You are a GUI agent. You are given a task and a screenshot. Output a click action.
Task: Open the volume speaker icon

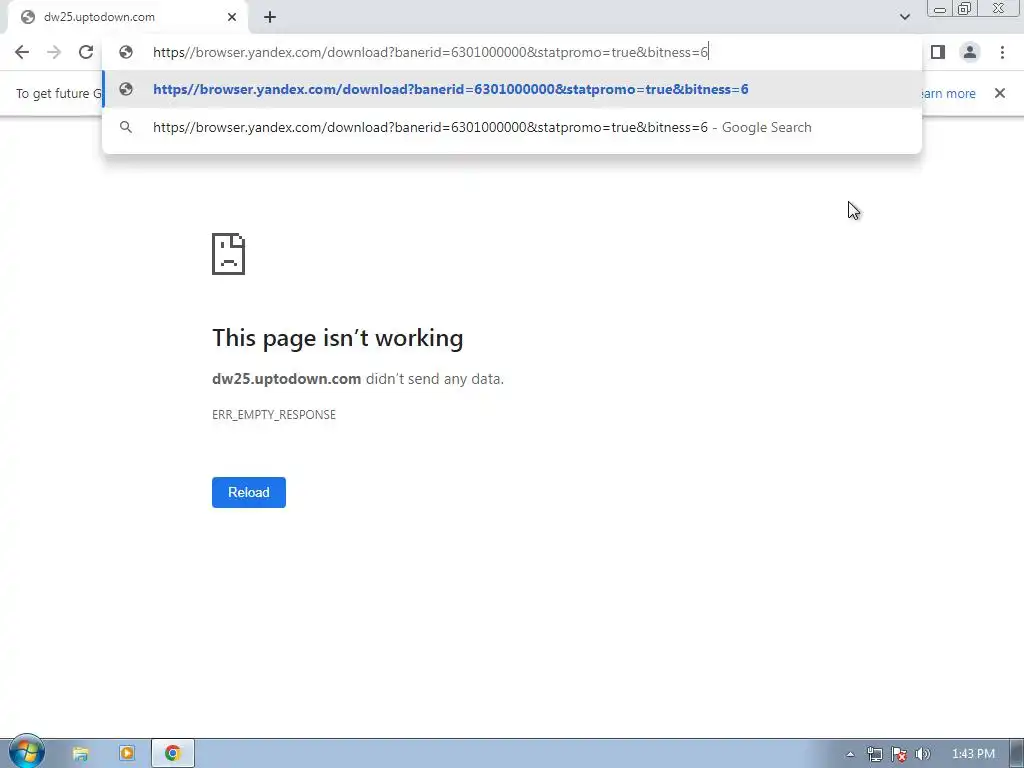tap(923, 754)
